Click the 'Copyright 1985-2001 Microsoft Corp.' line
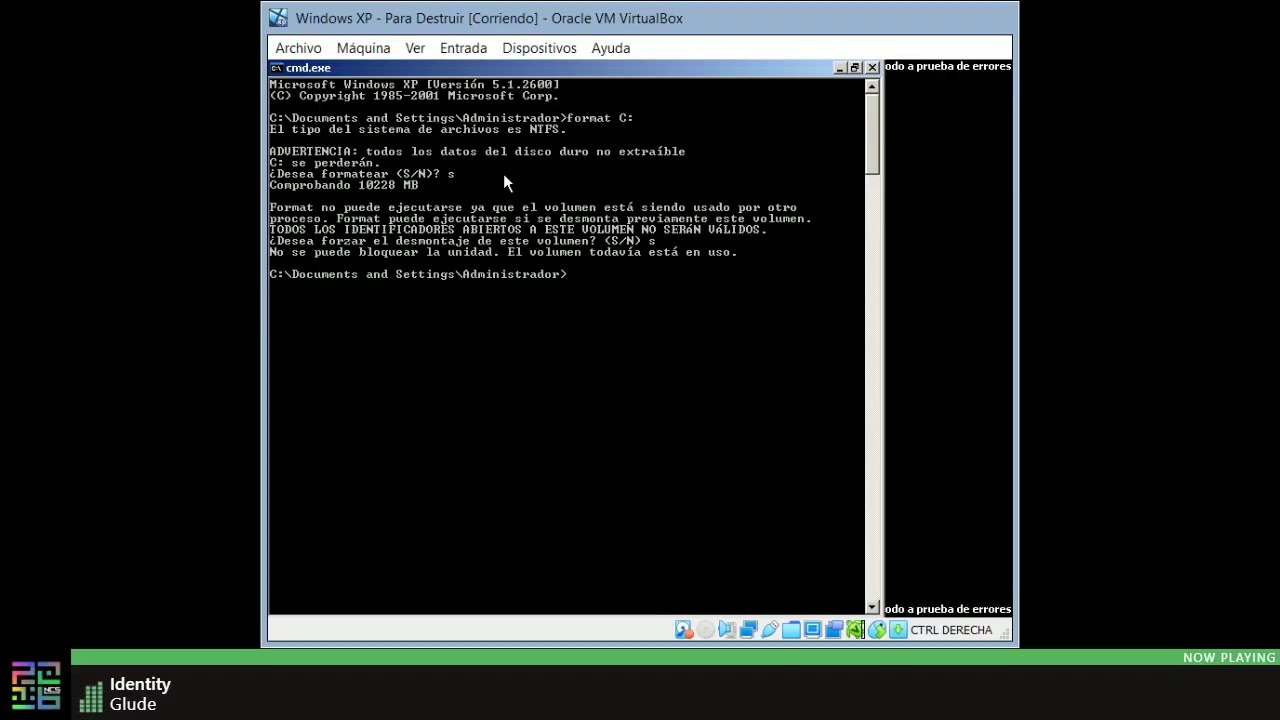The image size is (1280, 720). [x=414, y=96]
